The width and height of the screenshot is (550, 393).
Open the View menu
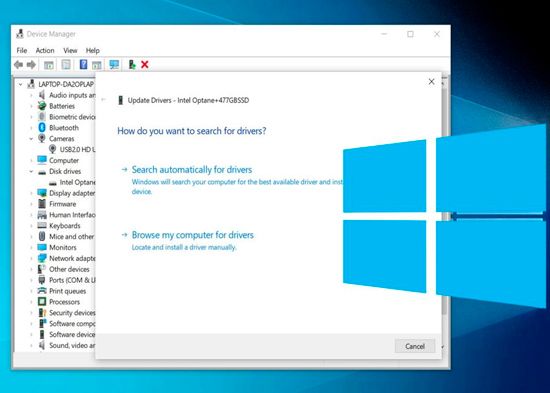(70, 51)
